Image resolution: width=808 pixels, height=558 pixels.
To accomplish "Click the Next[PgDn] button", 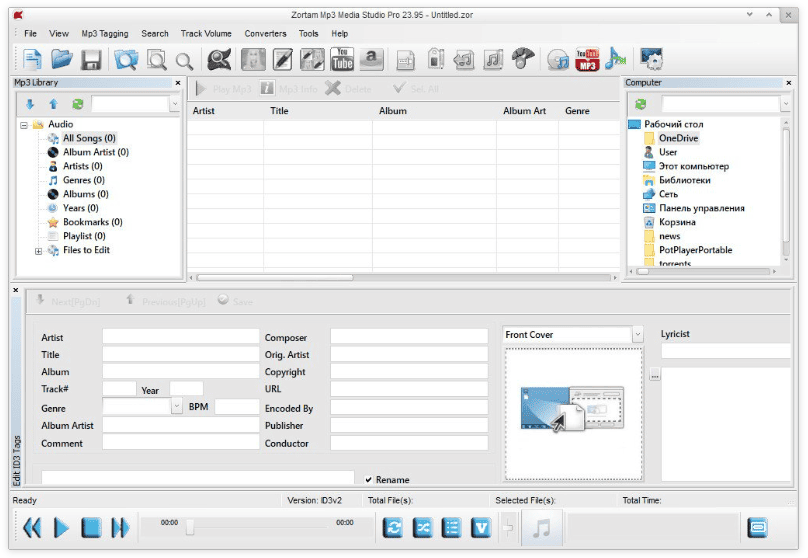I will click(x=68, y=301).
